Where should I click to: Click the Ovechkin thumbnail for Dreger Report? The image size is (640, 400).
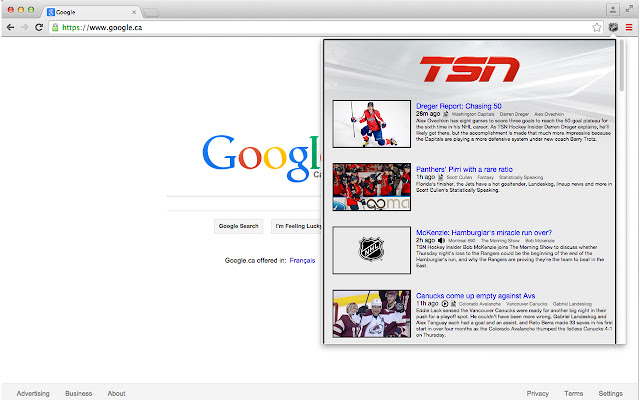pyautogui.click(x=371, y=124)
